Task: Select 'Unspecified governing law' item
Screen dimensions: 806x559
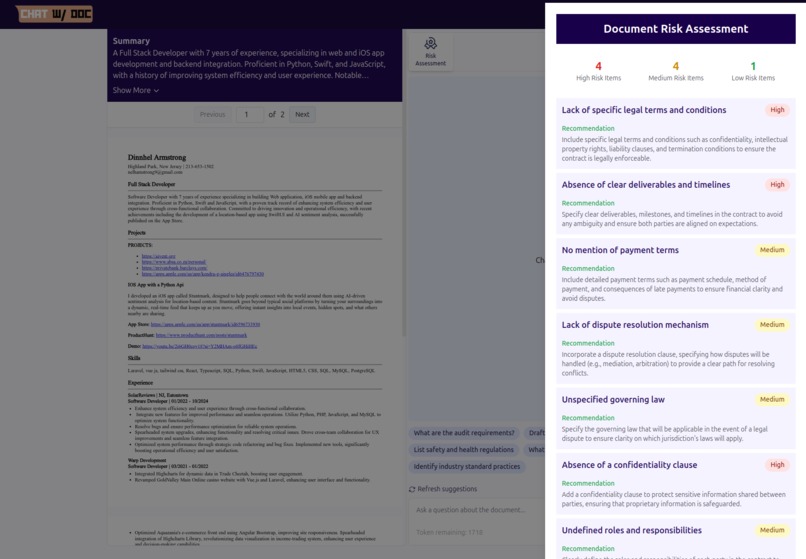Action: (613, 400)
